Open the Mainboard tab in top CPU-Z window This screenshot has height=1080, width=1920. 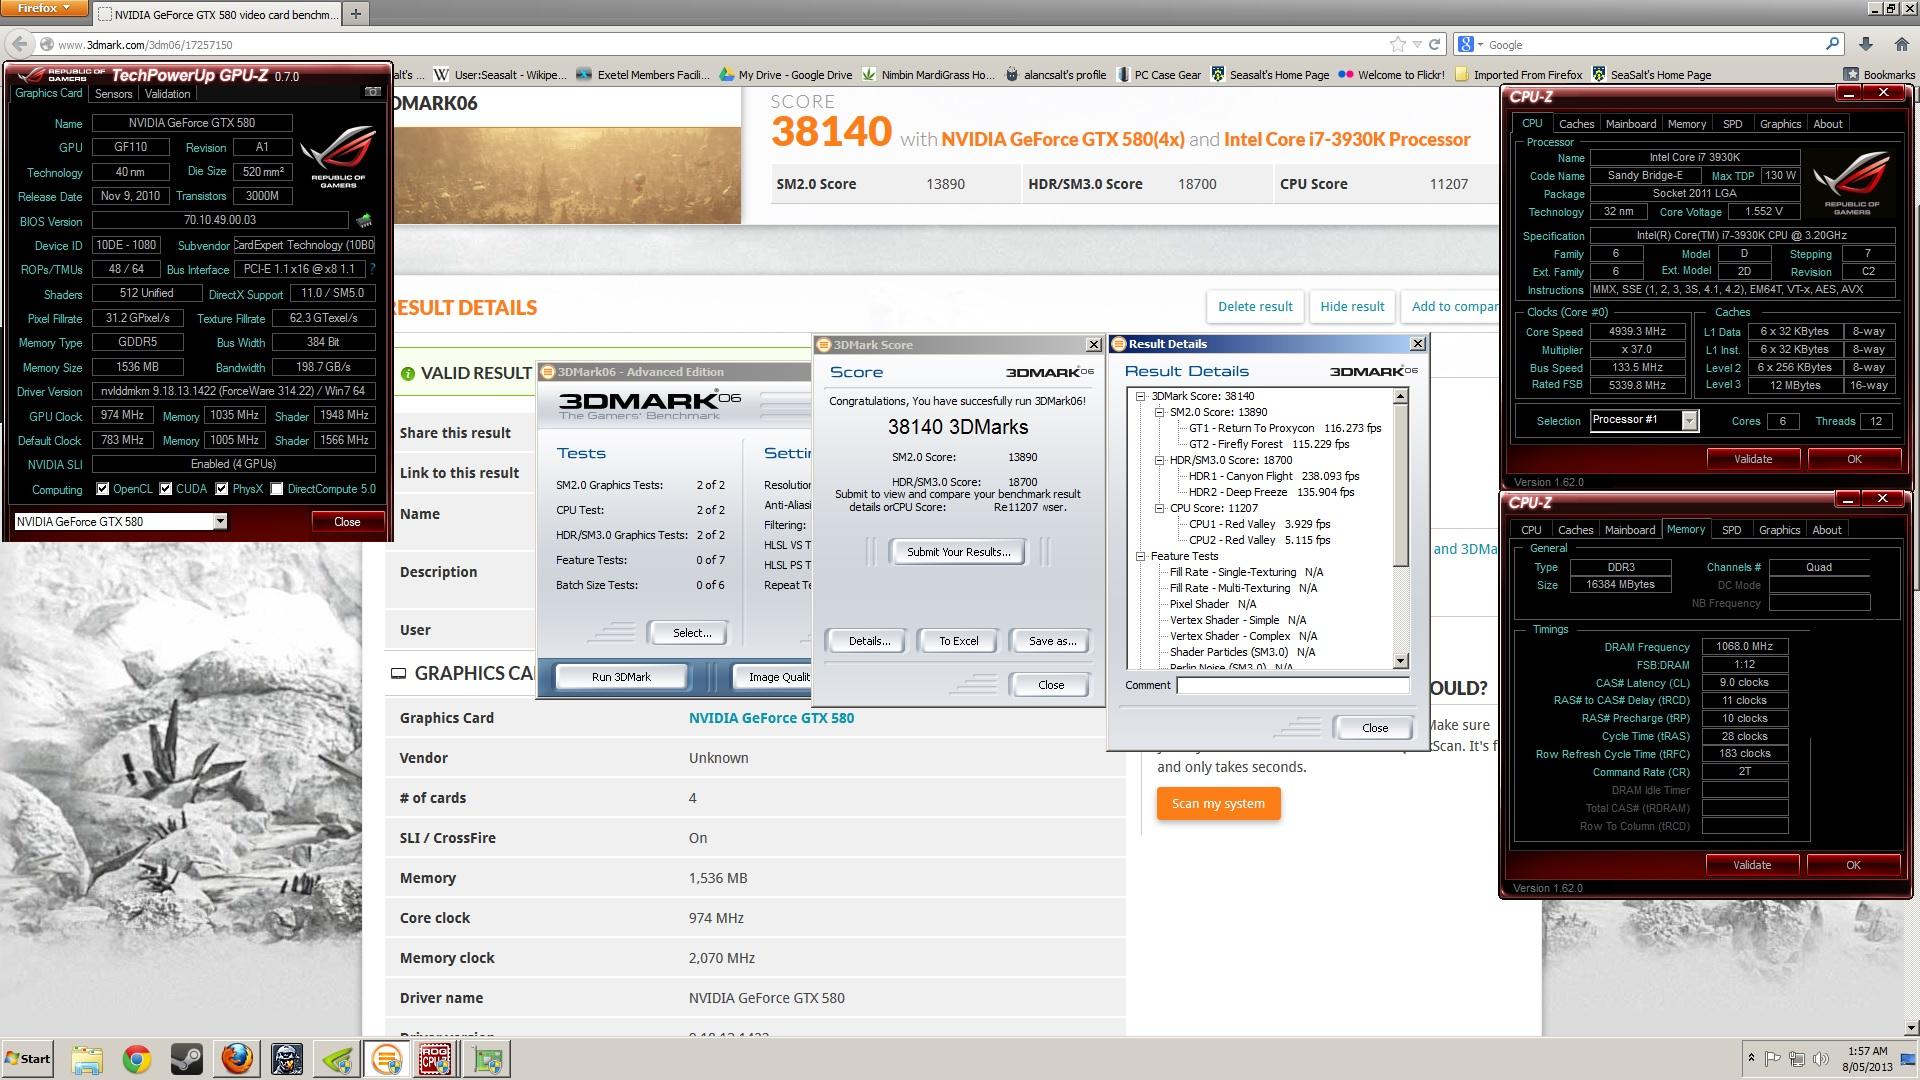coord(1631,124)
